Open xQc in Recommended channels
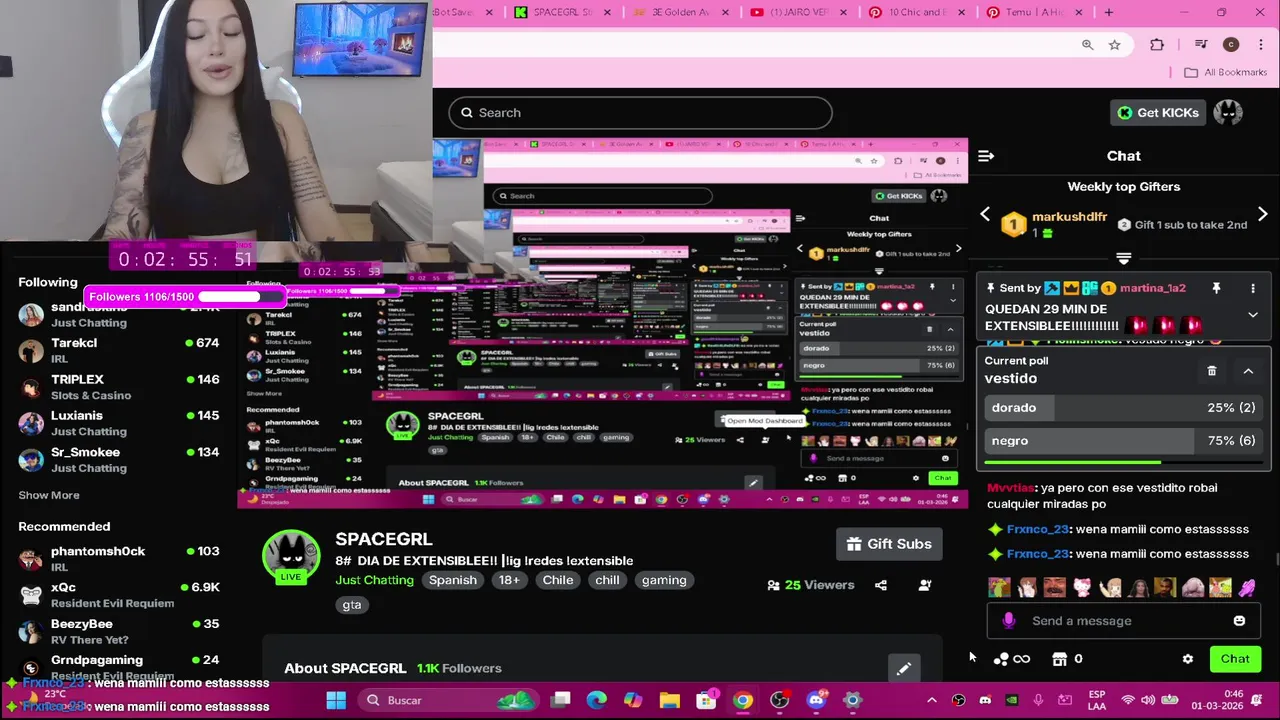Screen dimensions: 1280x720 tap(119, 595)
